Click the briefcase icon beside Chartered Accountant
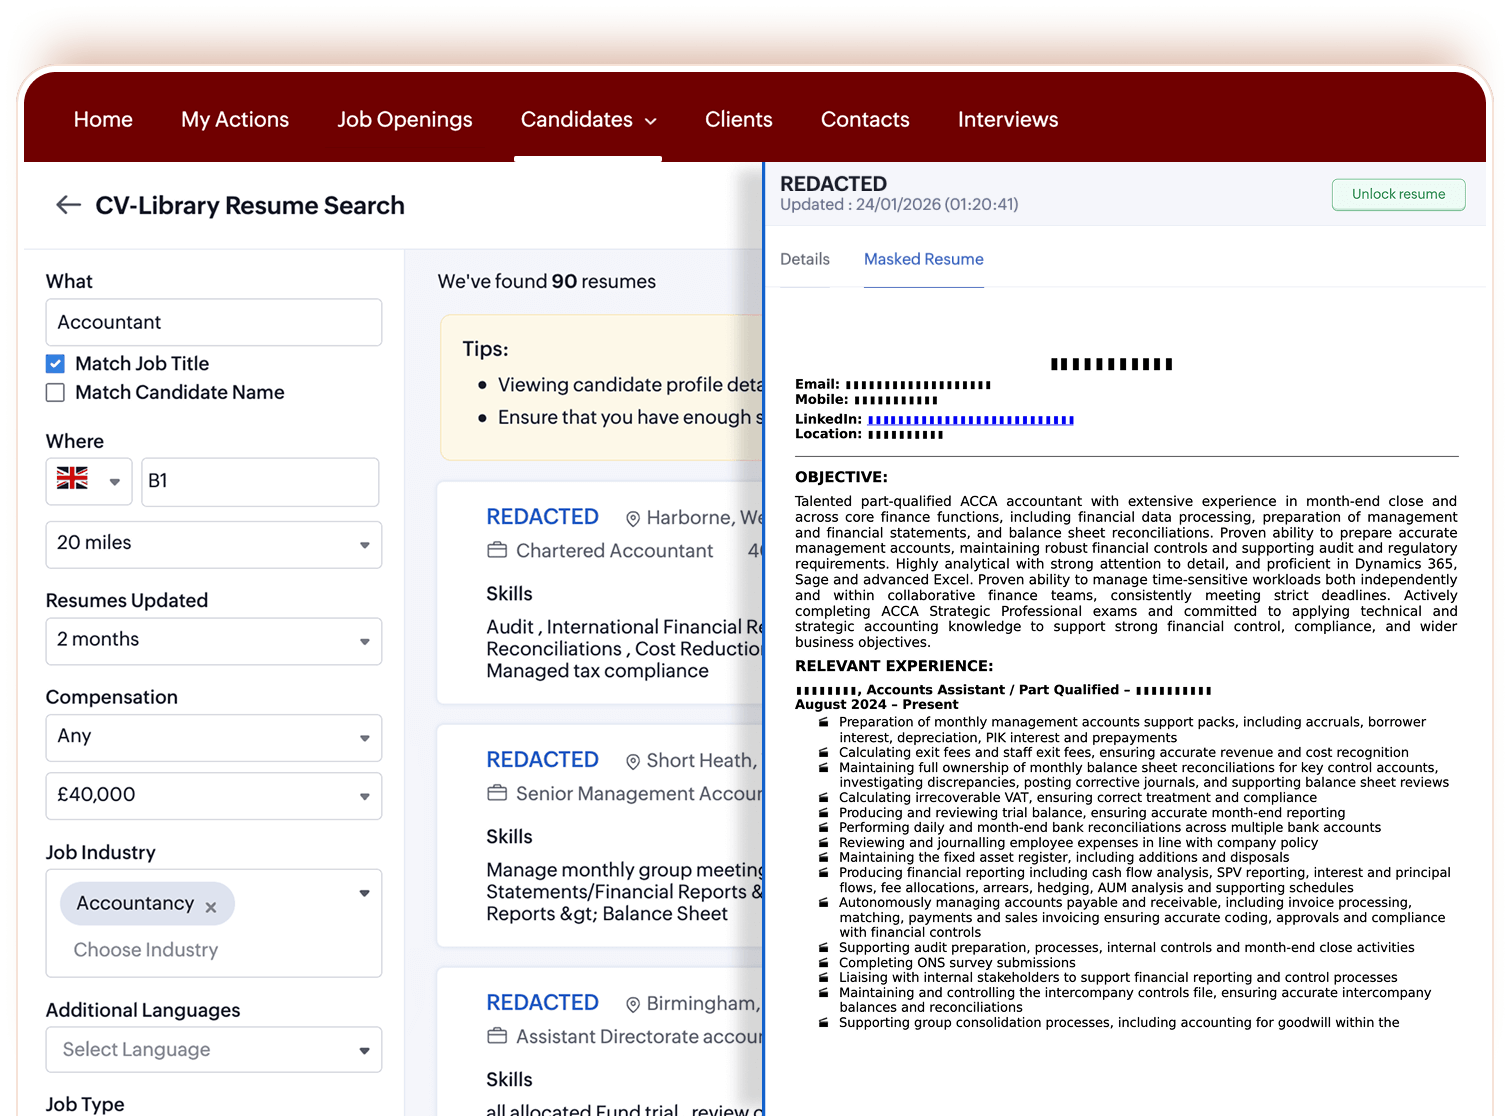The height and width of the screenshot is (1116, 1510). coord(496,550)
